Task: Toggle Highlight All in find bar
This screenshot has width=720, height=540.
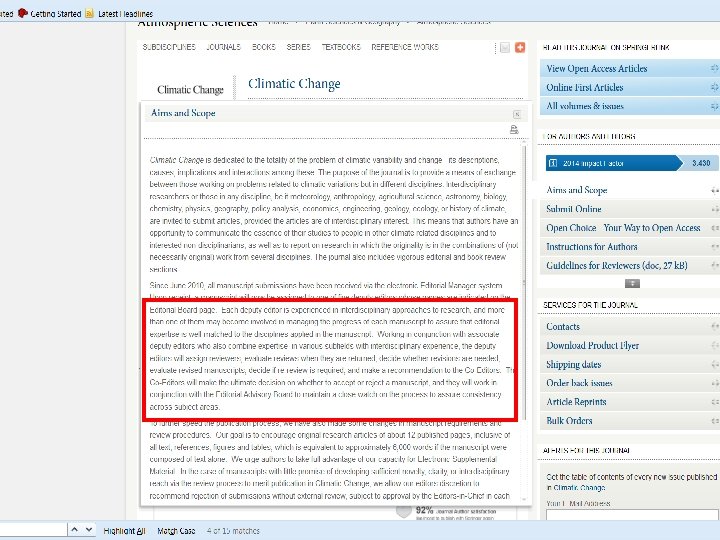Action: [124, 531]
